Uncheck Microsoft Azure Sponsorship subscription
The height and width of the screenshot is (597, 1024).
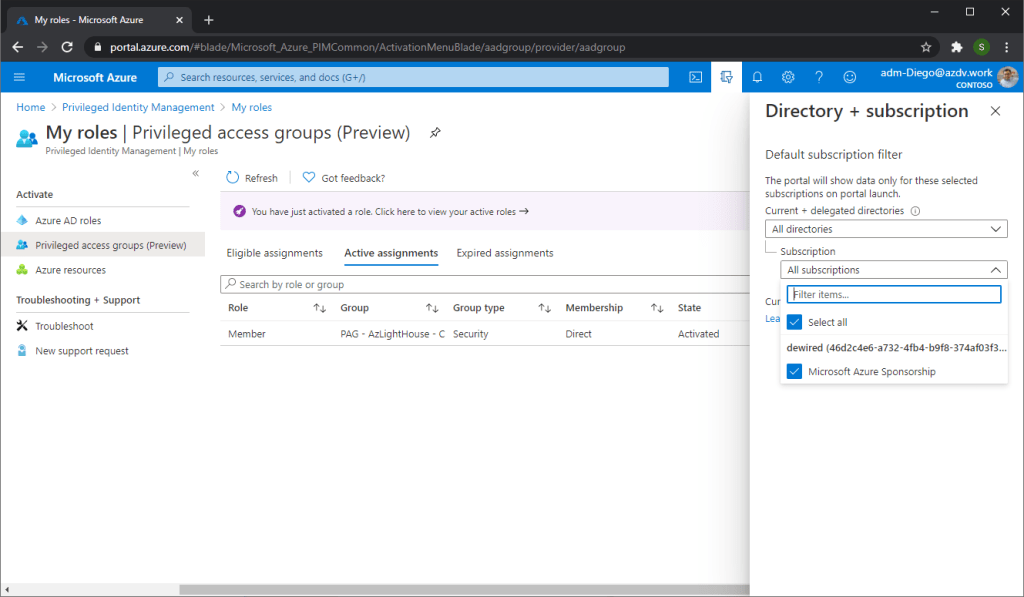[x=794, y=372]
